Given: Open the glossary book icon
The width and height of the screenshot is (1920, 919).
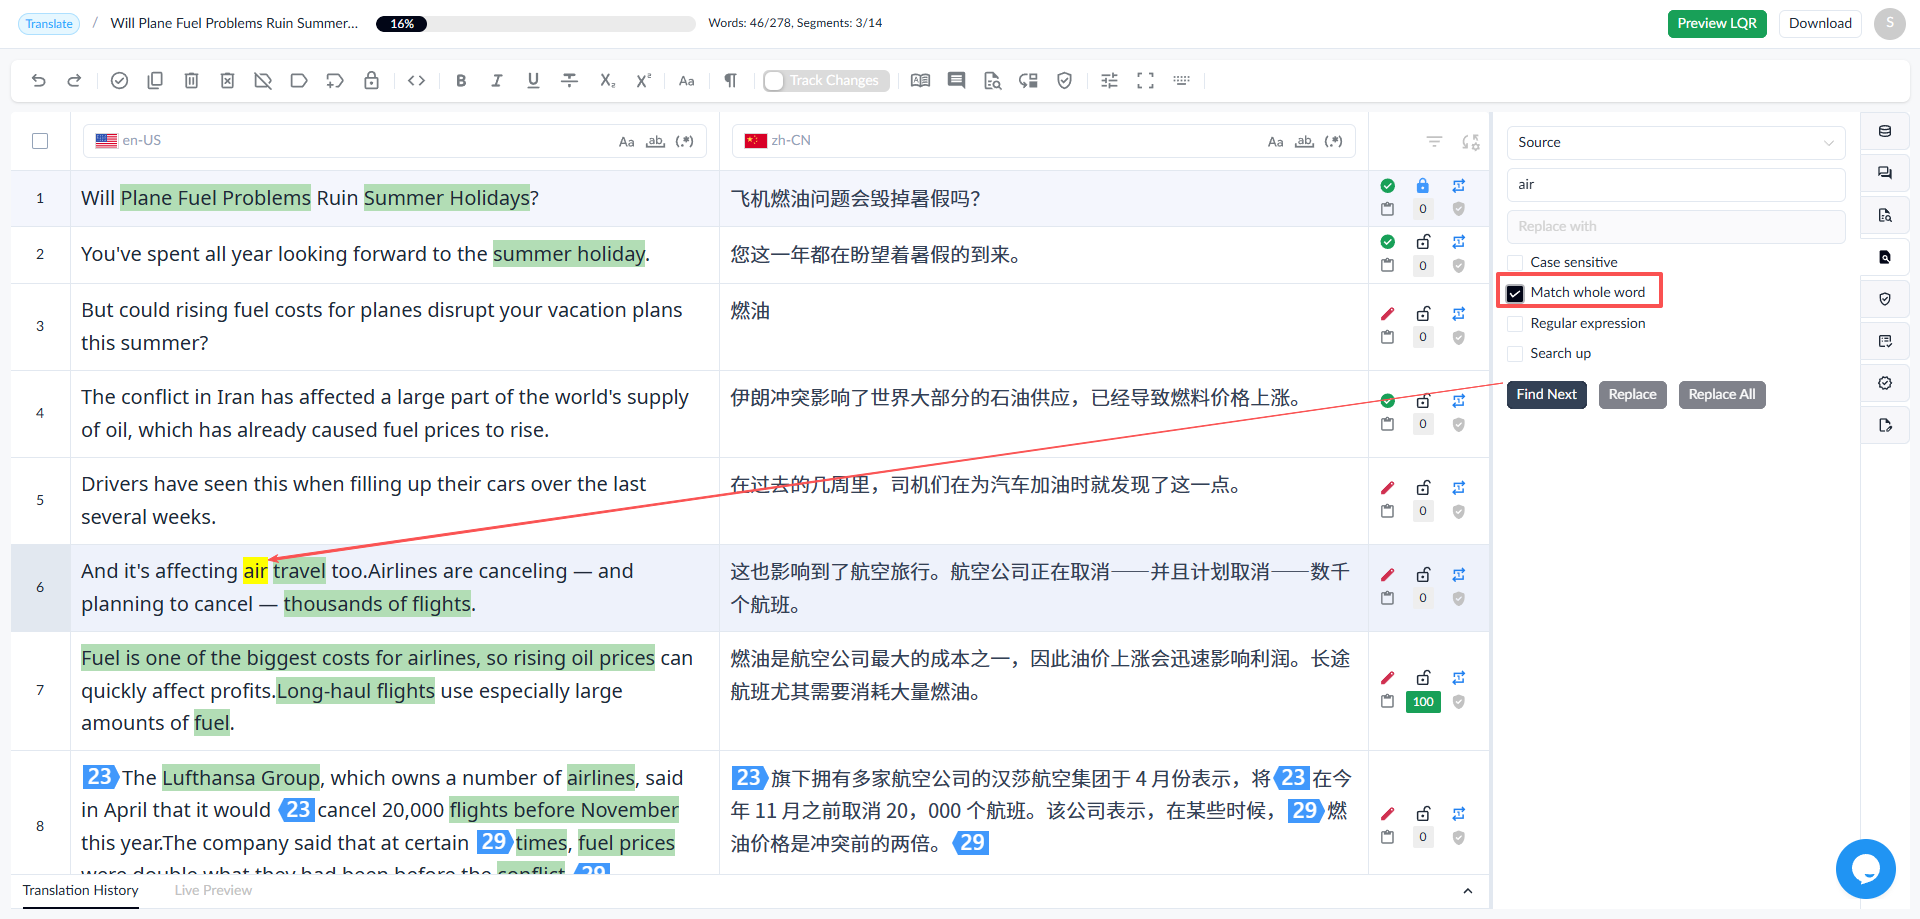Looking at the screenshot, I should pos(920,81).
